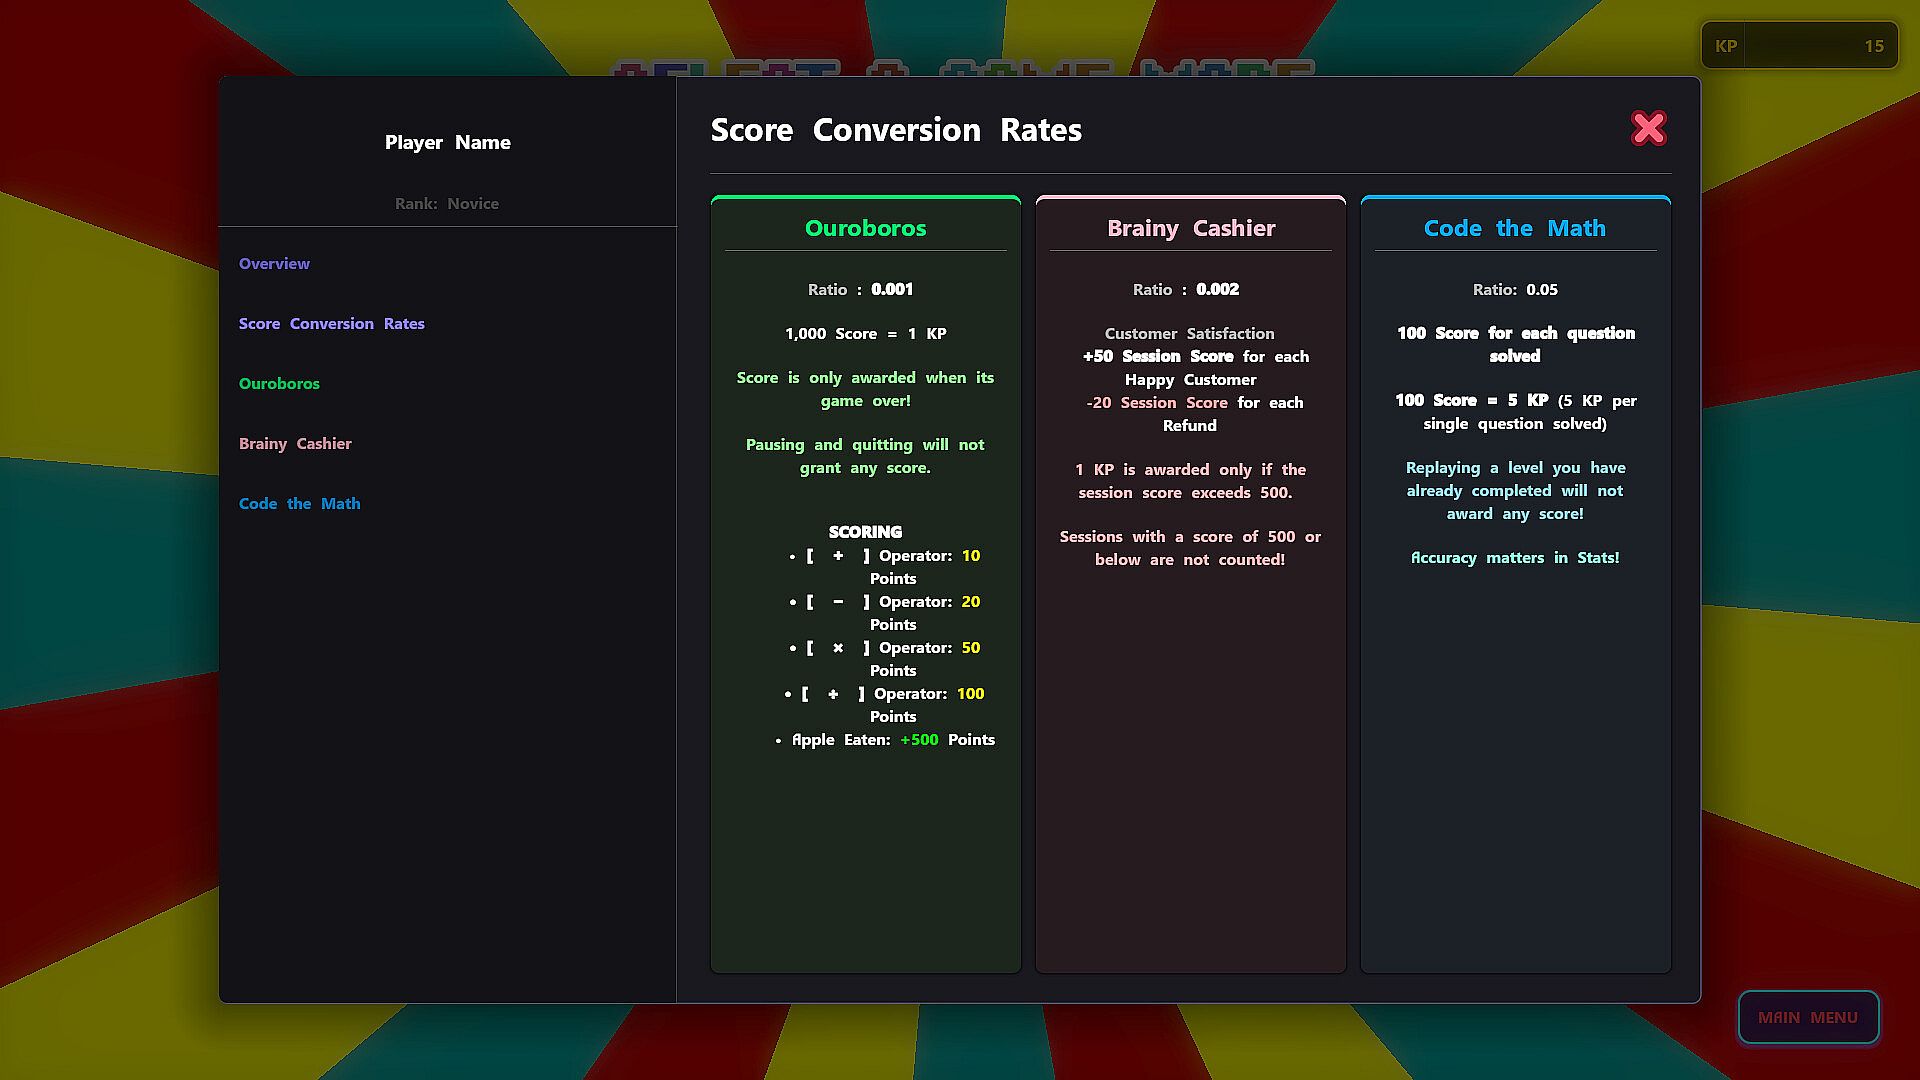Select Score Conversion Rates sidebar item
The width and height of the screenshot is (1920, 1080).
point(331,324)
